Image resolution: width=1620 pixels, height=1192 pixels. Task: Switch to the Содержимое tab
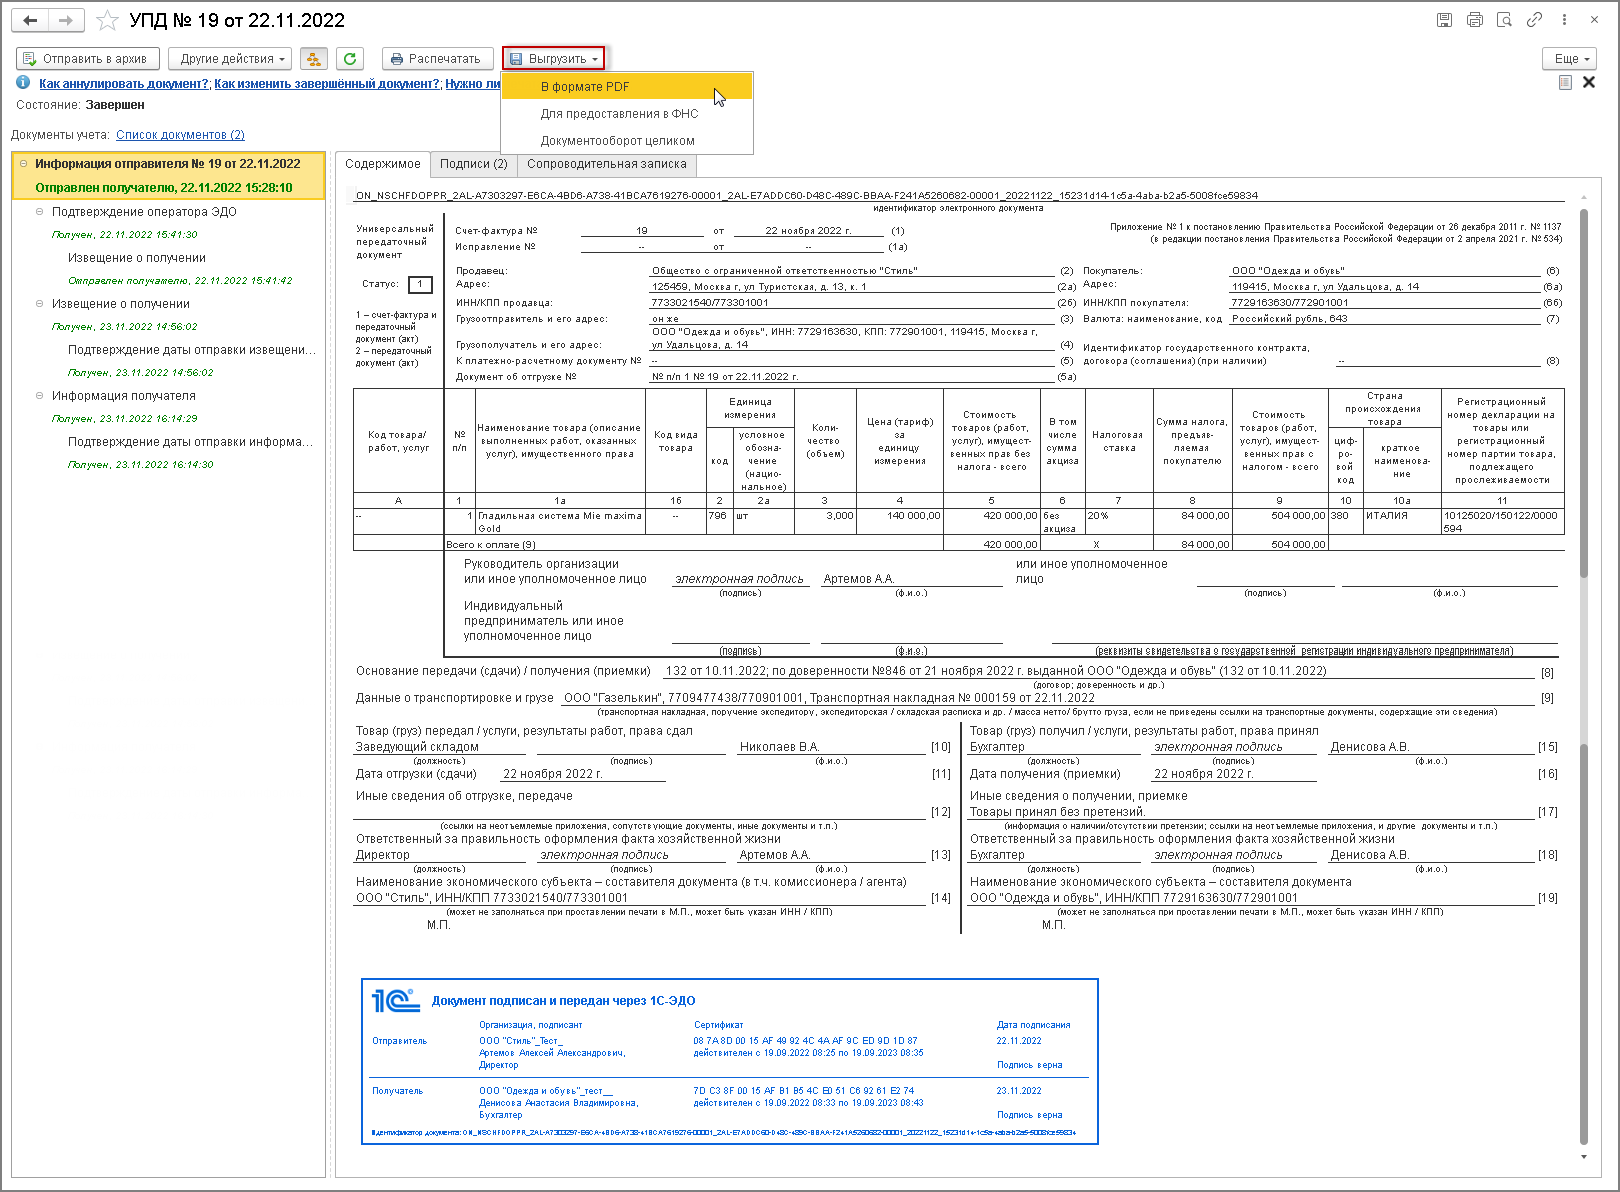click(383, 164)
